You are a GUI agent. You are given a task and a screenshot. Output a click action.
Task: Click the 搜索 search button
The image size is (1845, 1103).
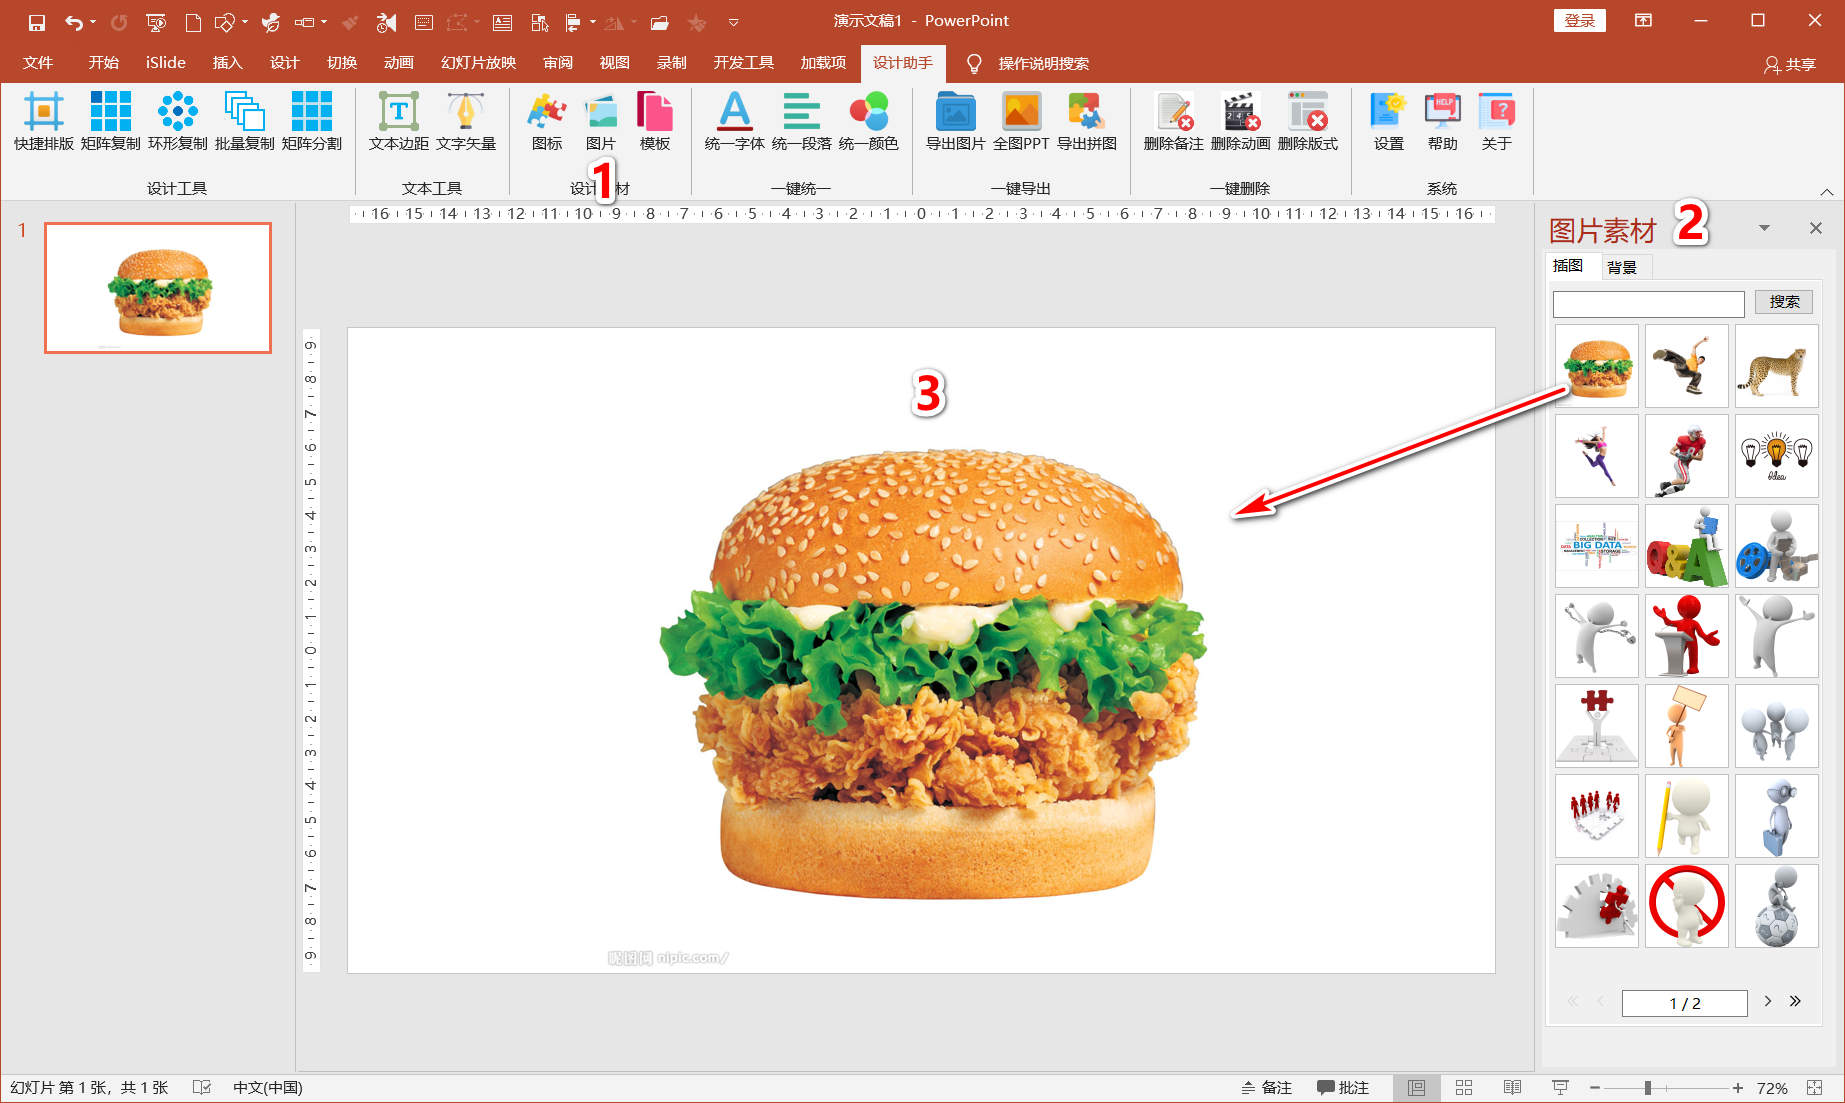tap(1784, 302)
